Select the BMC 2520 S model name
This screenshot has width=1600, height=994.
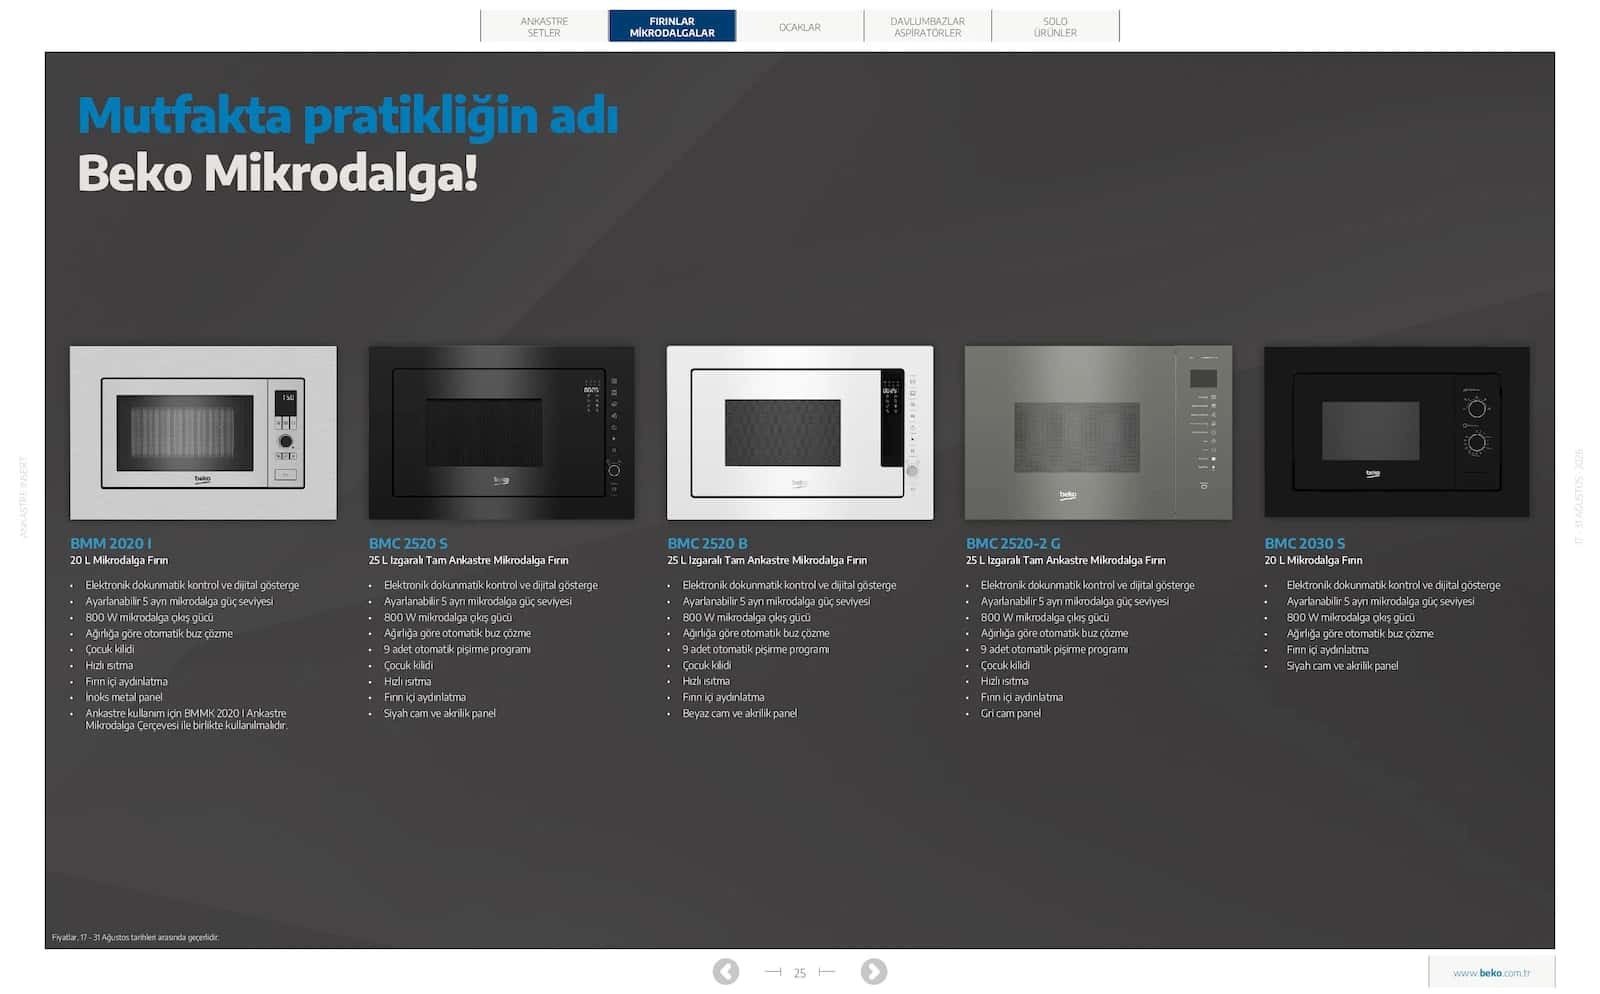click(x=408, y=543)
